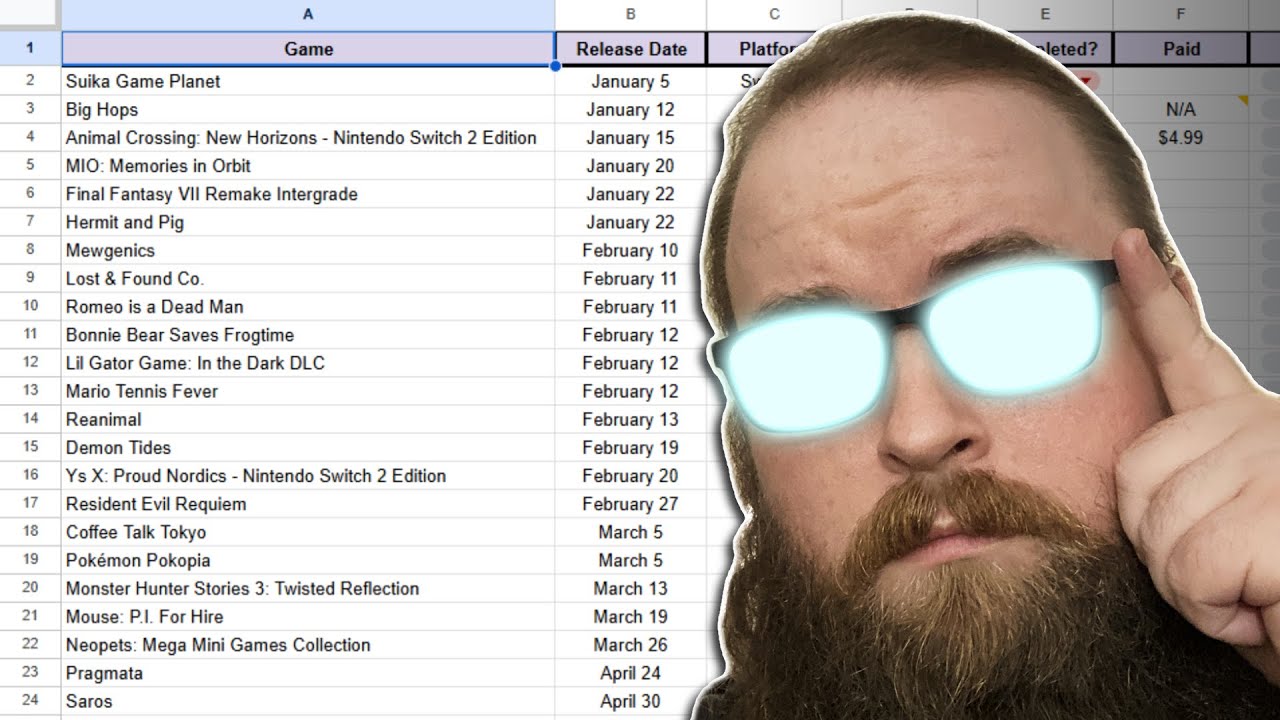Viewport: 1280px width, 720px height.
Task: Click the March 5 date for Pokémon Pokopia
Action: tap(631, 559)
